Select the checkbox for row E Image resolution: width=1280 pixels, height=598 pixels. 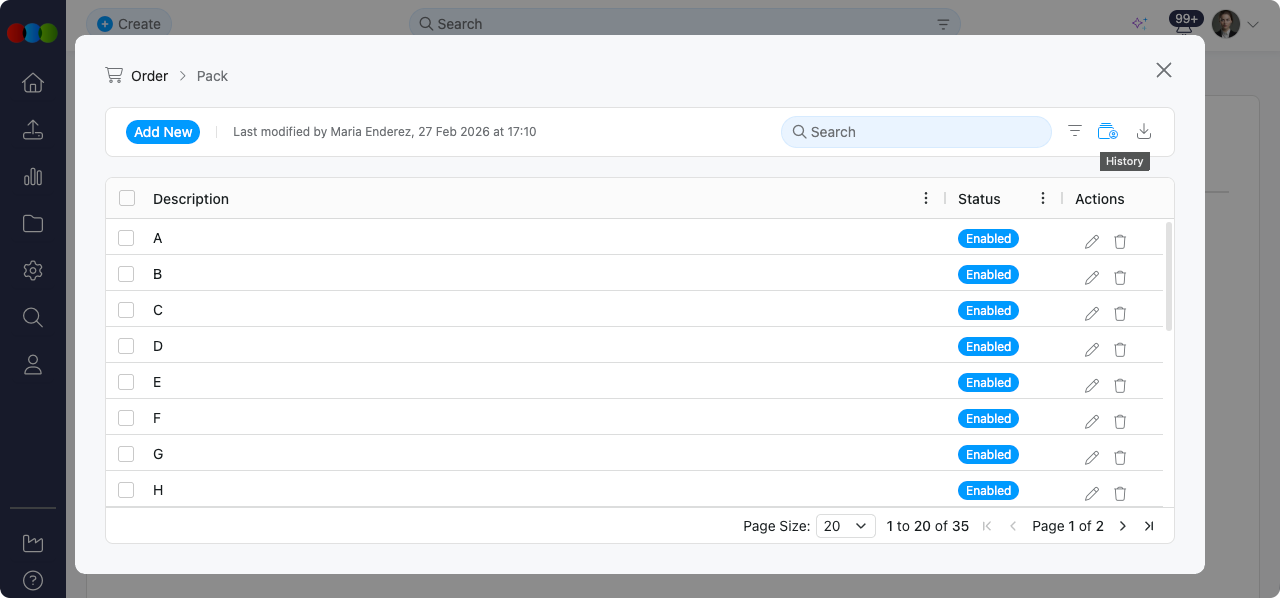(x=126, y=382)
